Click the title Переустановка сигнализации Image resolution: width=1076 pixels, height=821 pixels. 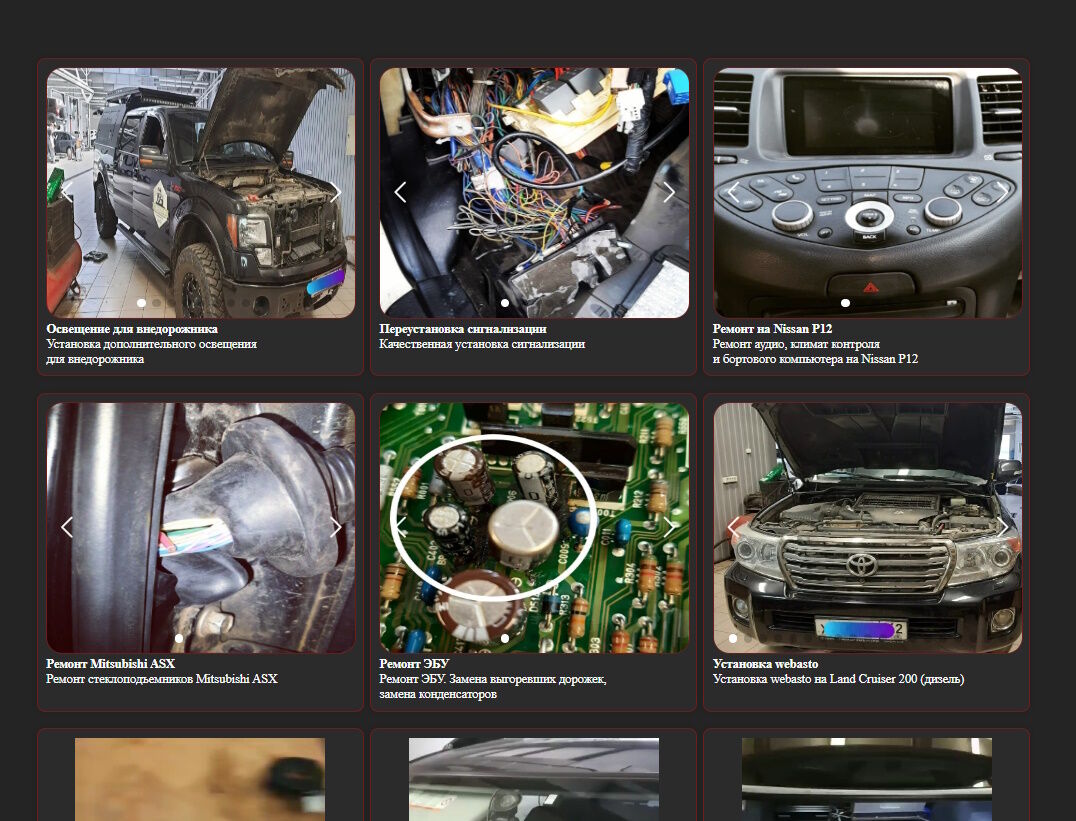(x=463, y=329)
